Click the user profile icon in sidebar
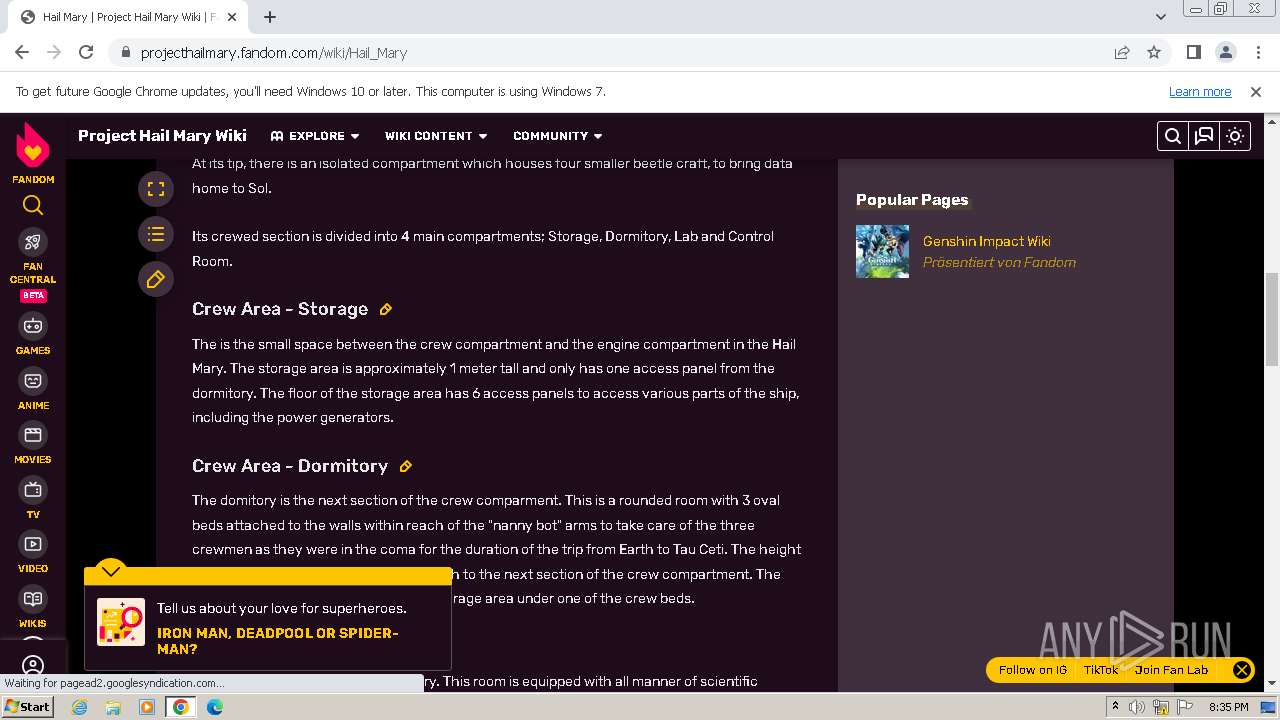Viewport: 1280px width, 720px height. tap(33, 665)
